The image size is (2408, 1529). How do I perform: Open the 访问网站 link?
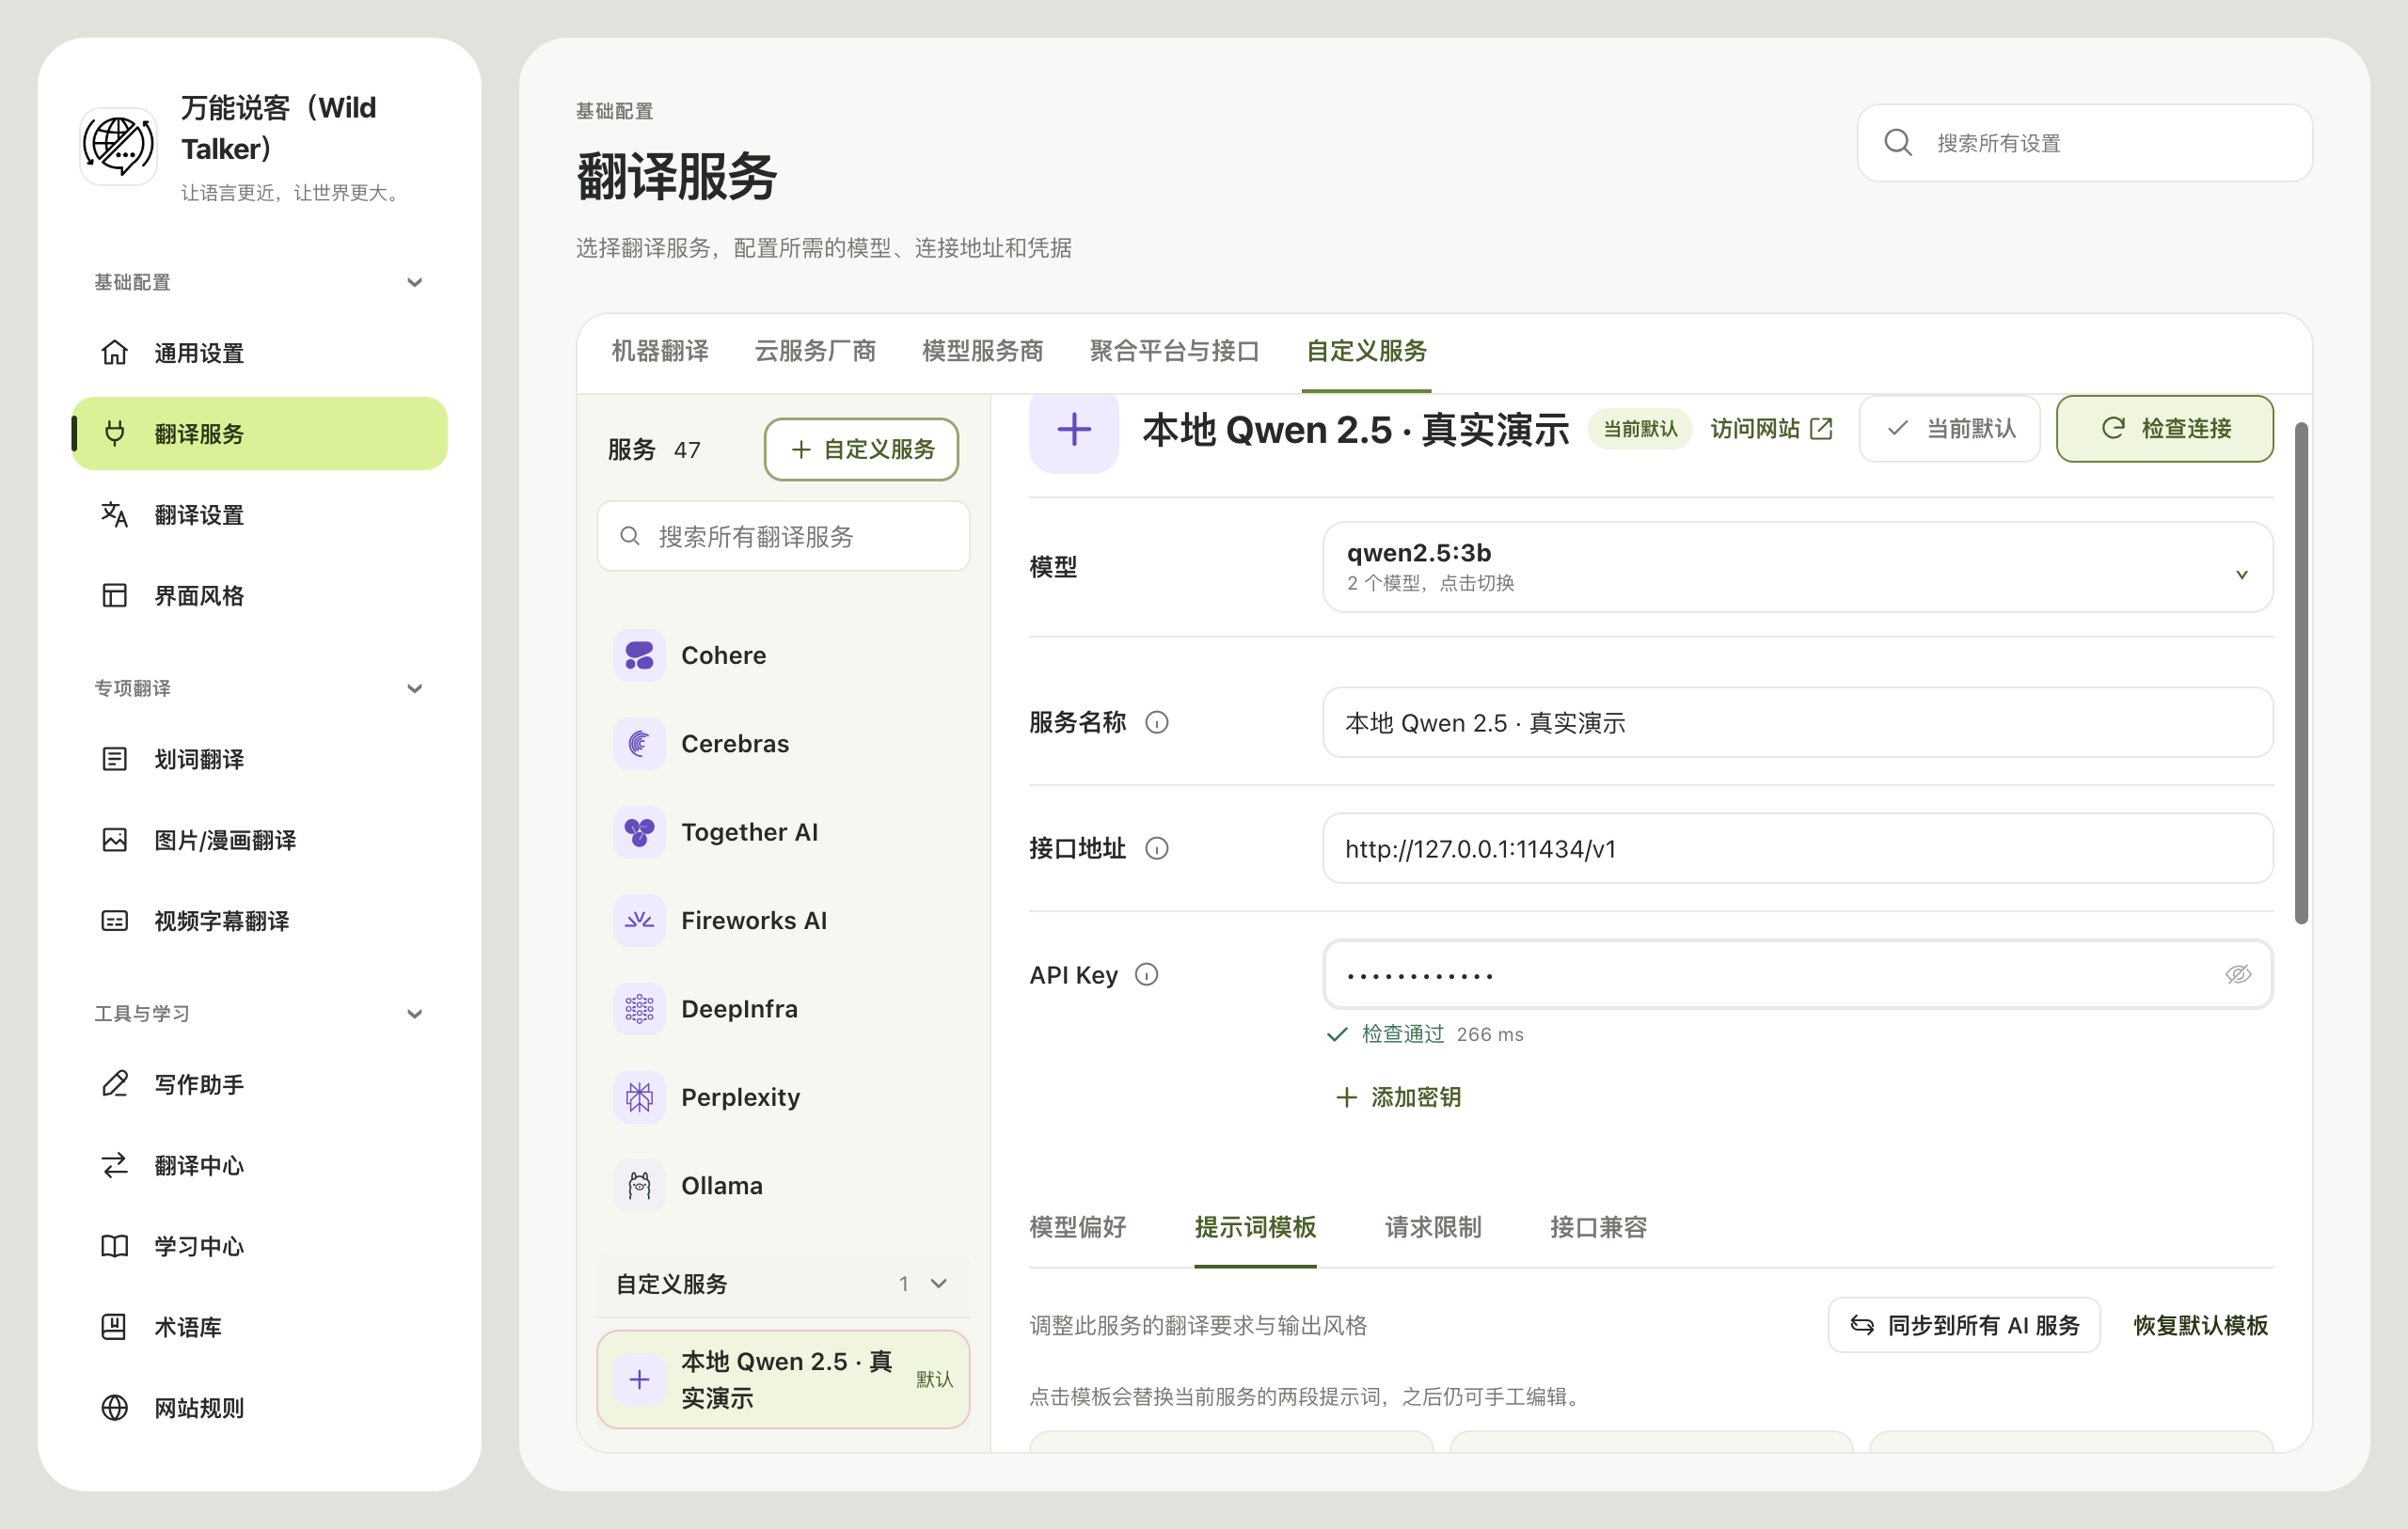pyautogui.click(x=1771, y=429)
